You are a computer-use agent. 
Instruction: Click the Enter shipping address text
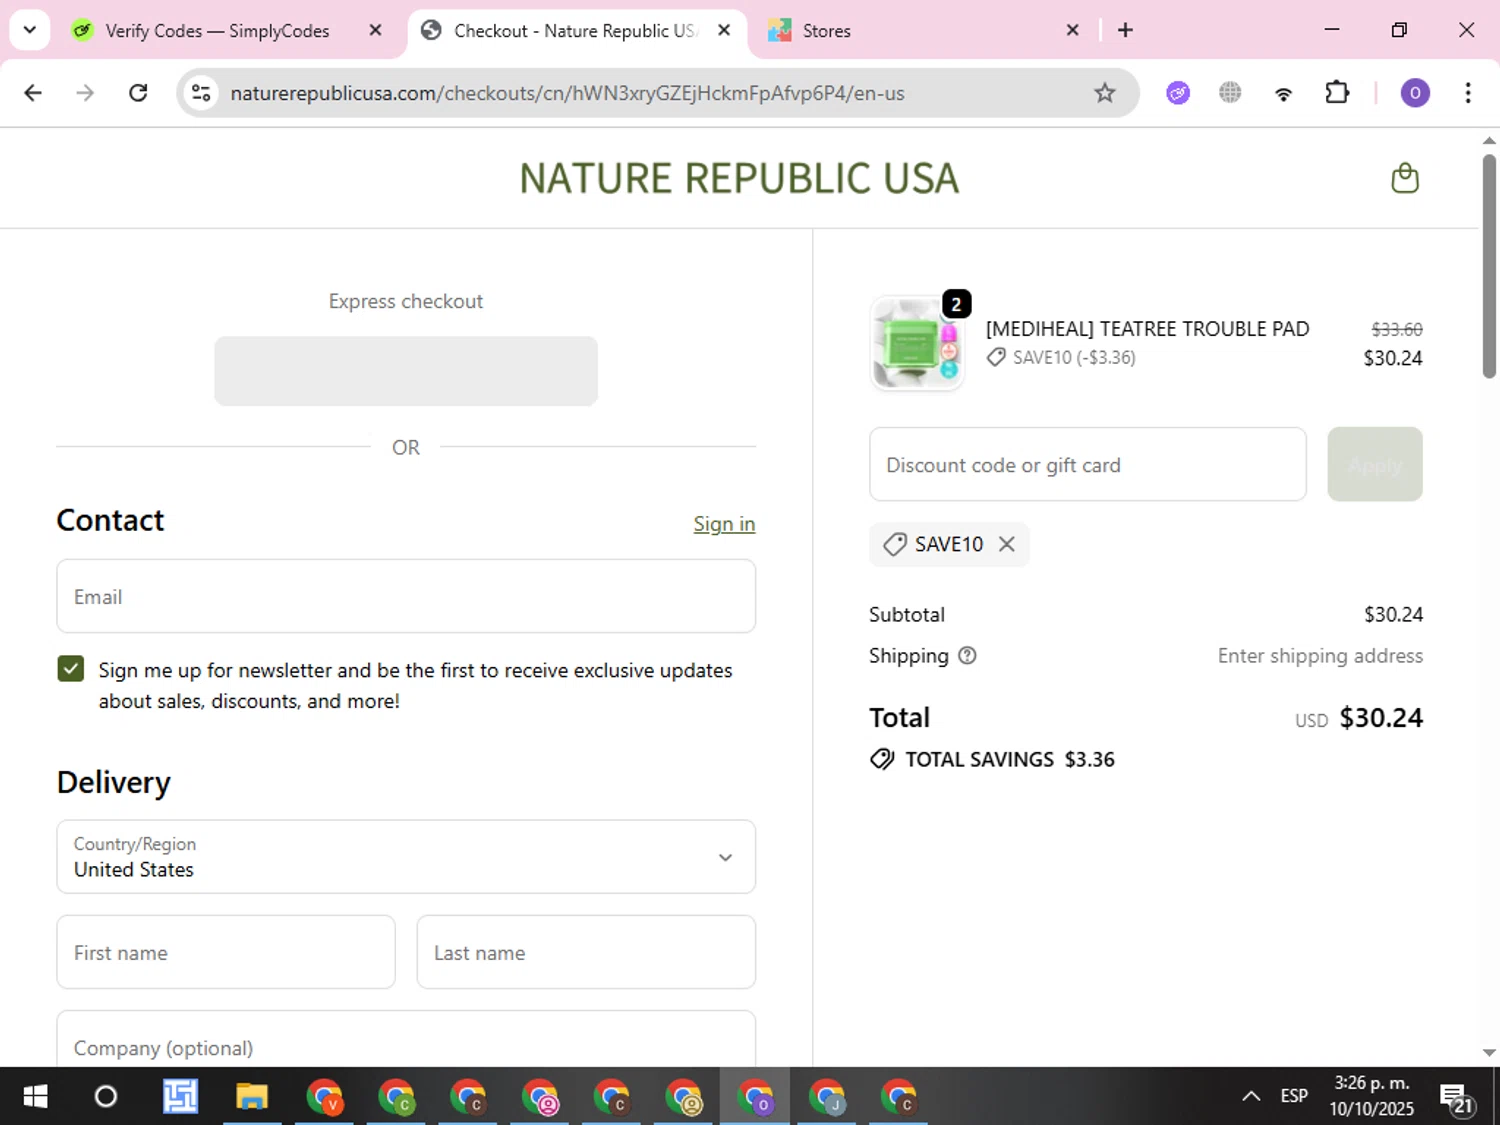[1320, 656]
